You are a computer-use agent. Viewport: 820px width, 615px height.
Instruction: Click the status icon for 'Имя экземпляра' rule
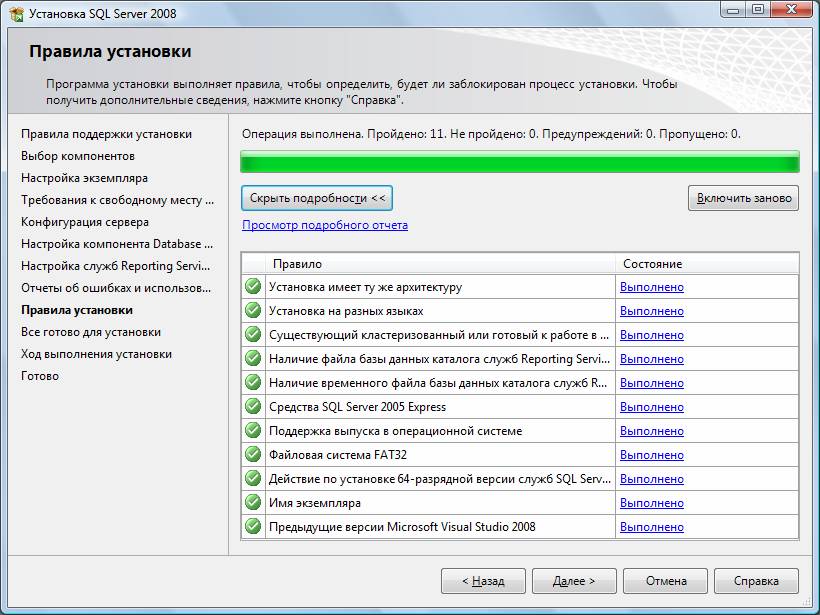click(253, 503)
